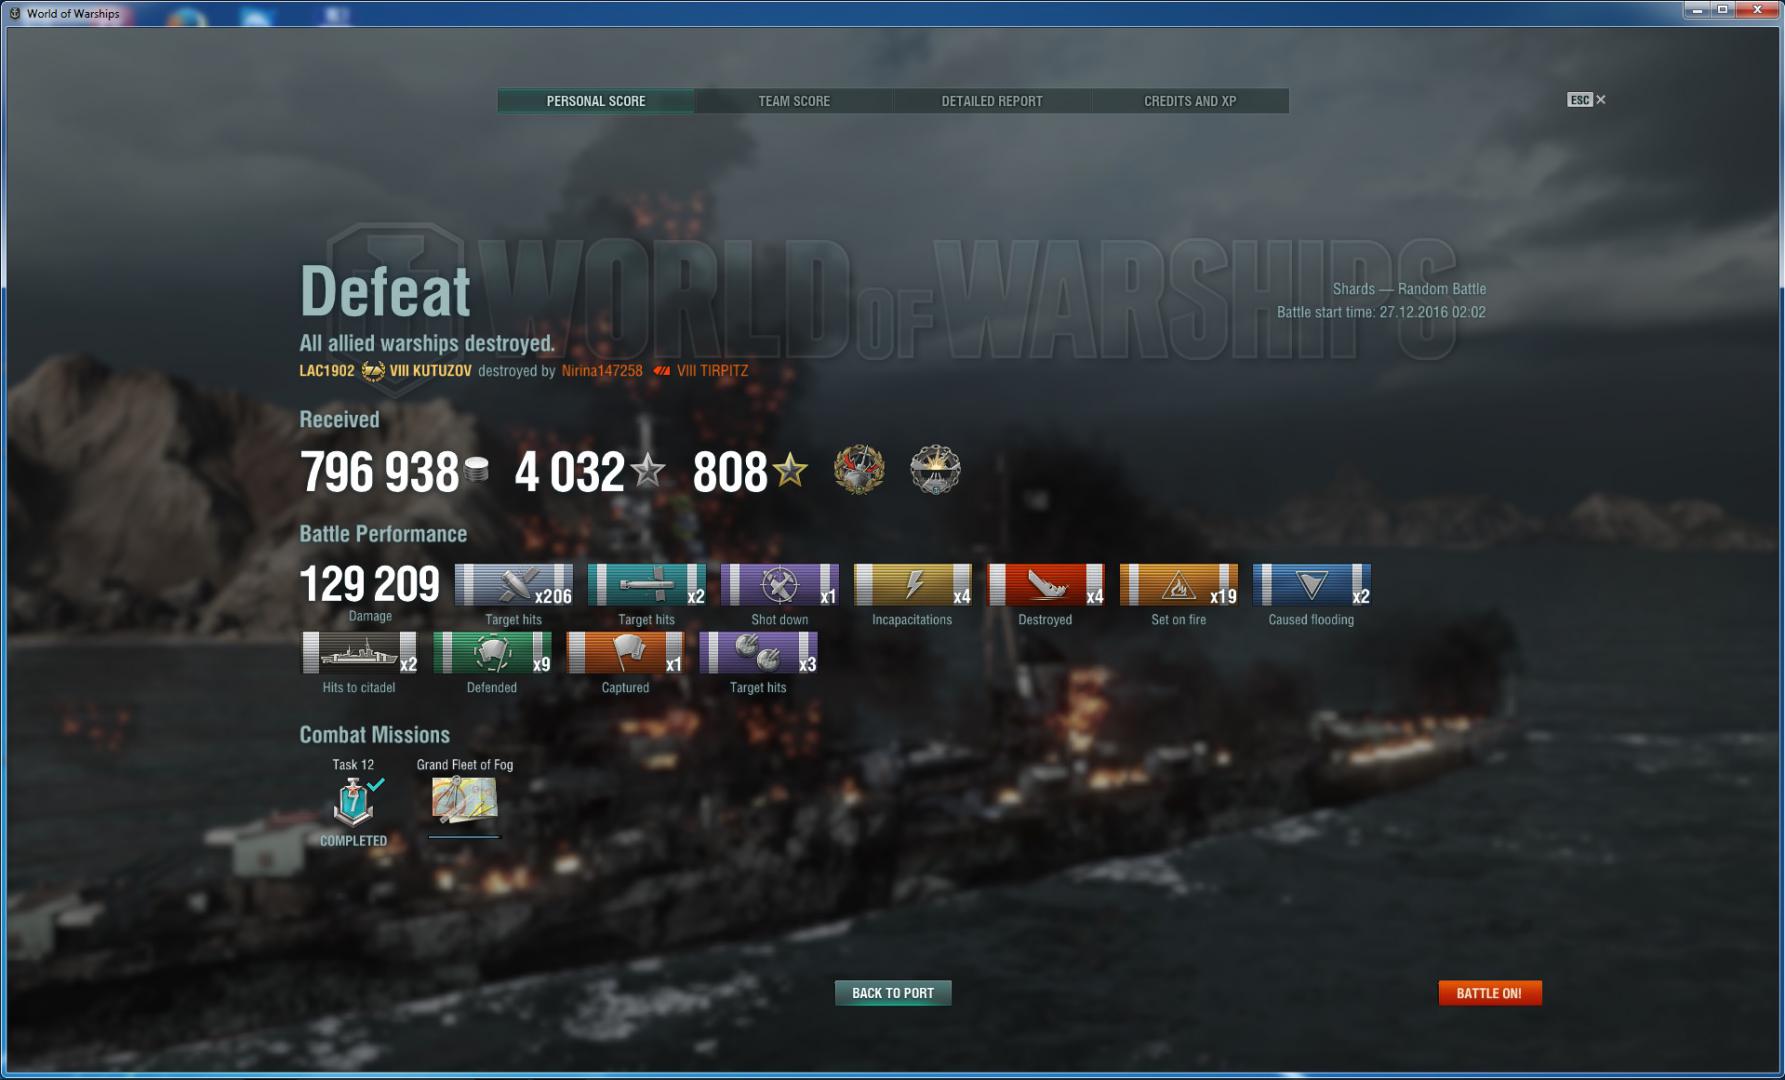Screen dimensions: 1785x1080
Task: Switch to the Team Score tab
Action: (794, 101)
